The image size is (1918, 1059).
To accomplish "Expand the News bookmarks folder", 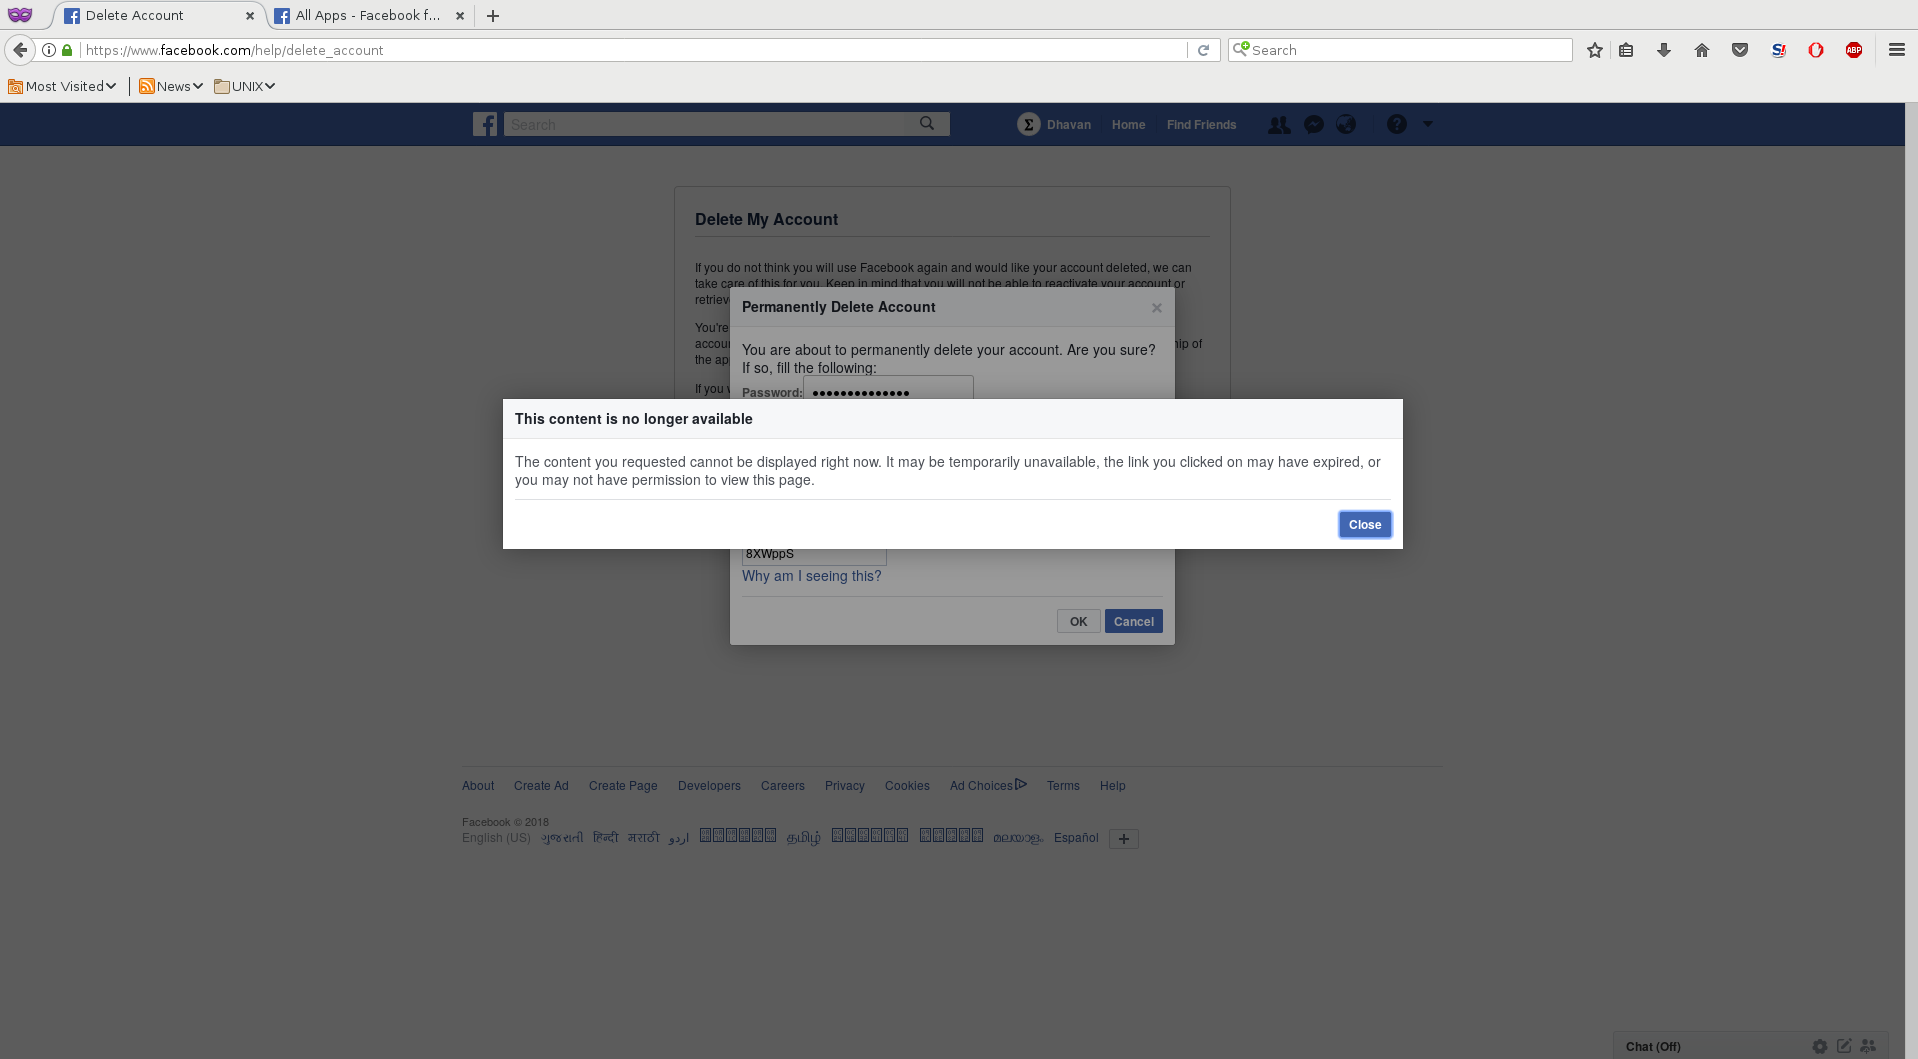I will pos(171,86).
